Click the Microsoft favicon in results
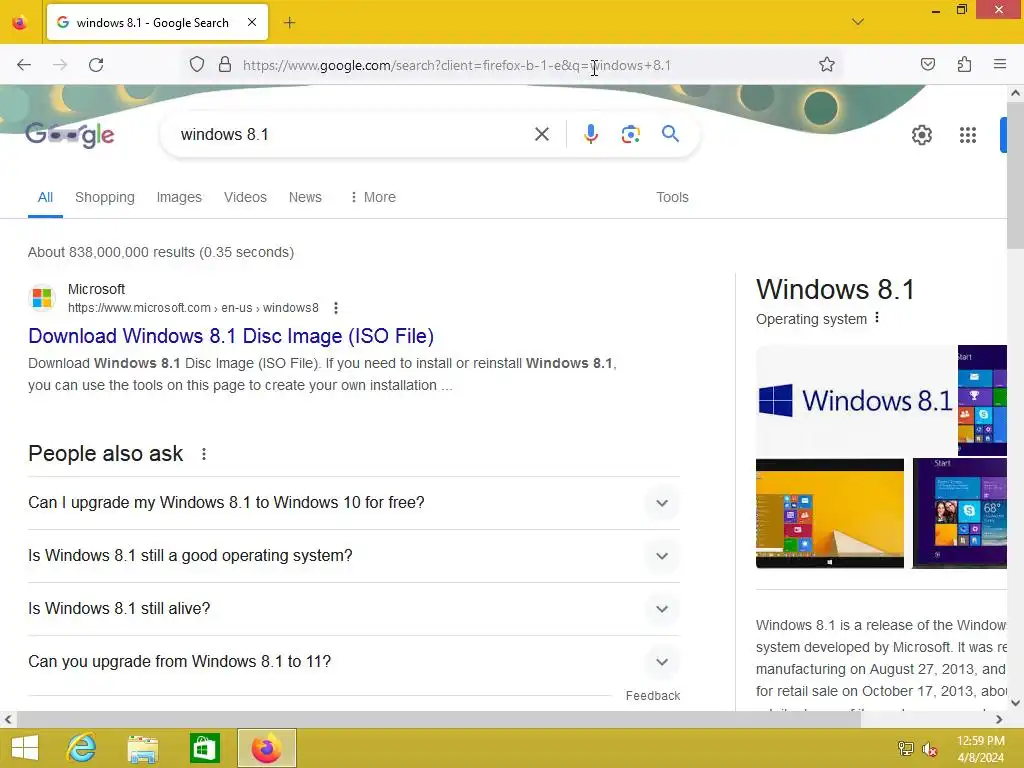Screen dimensions: 1024x768 [x=42, y=298]
